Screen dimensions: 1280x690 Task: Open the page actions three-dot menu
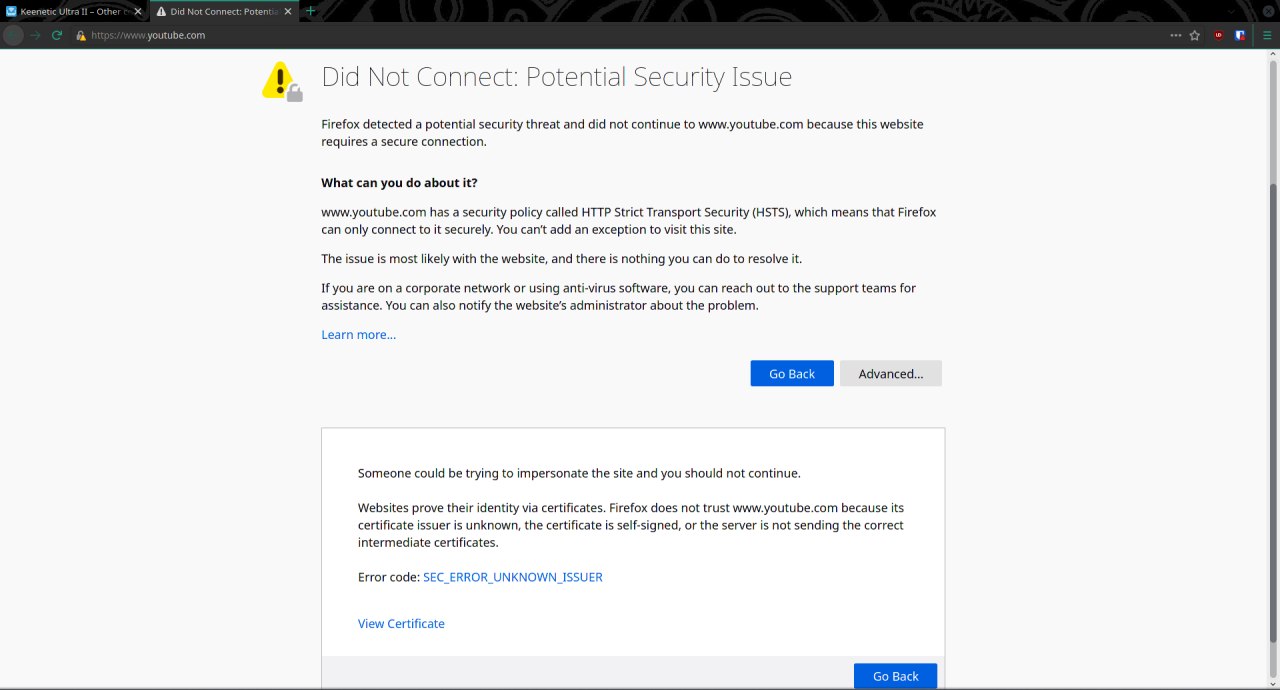pos(1175,35)
